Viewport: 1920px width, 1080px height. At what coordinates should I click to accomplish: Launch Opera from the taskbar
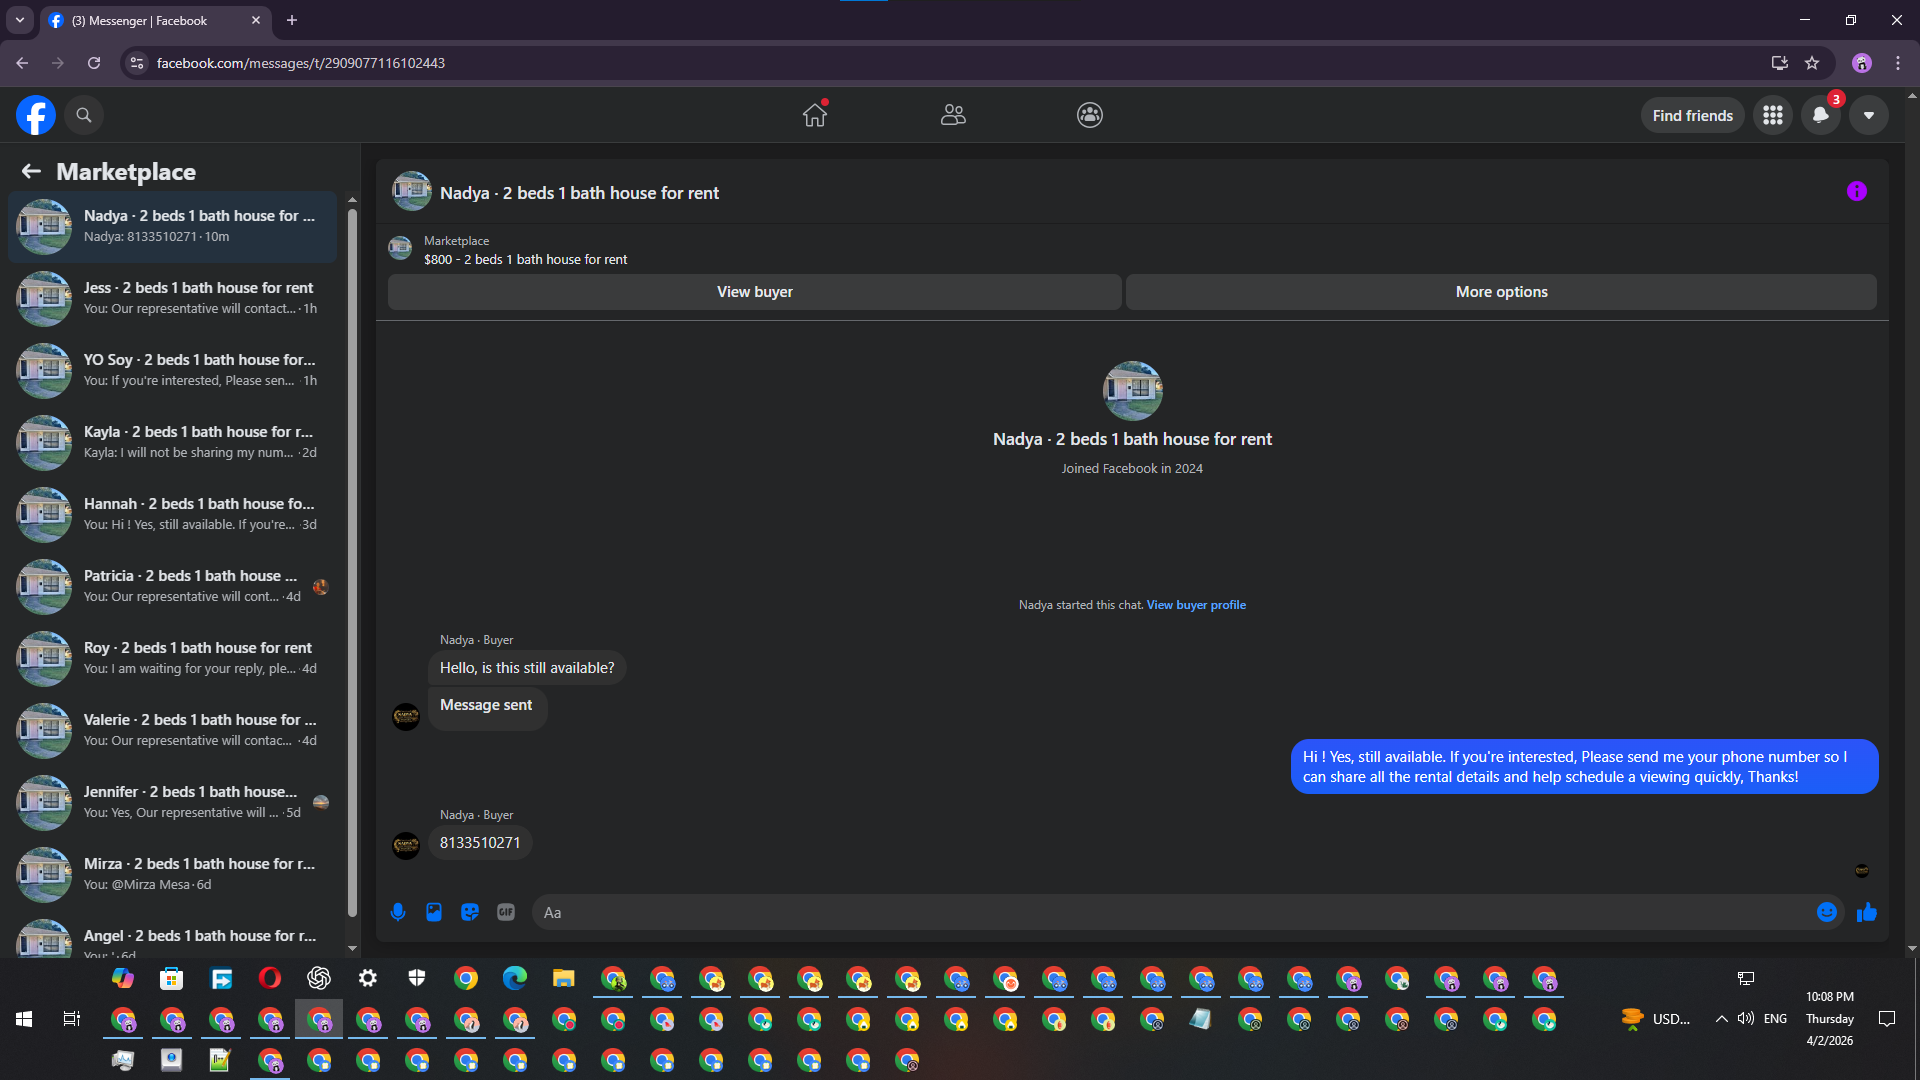(270, 978)
